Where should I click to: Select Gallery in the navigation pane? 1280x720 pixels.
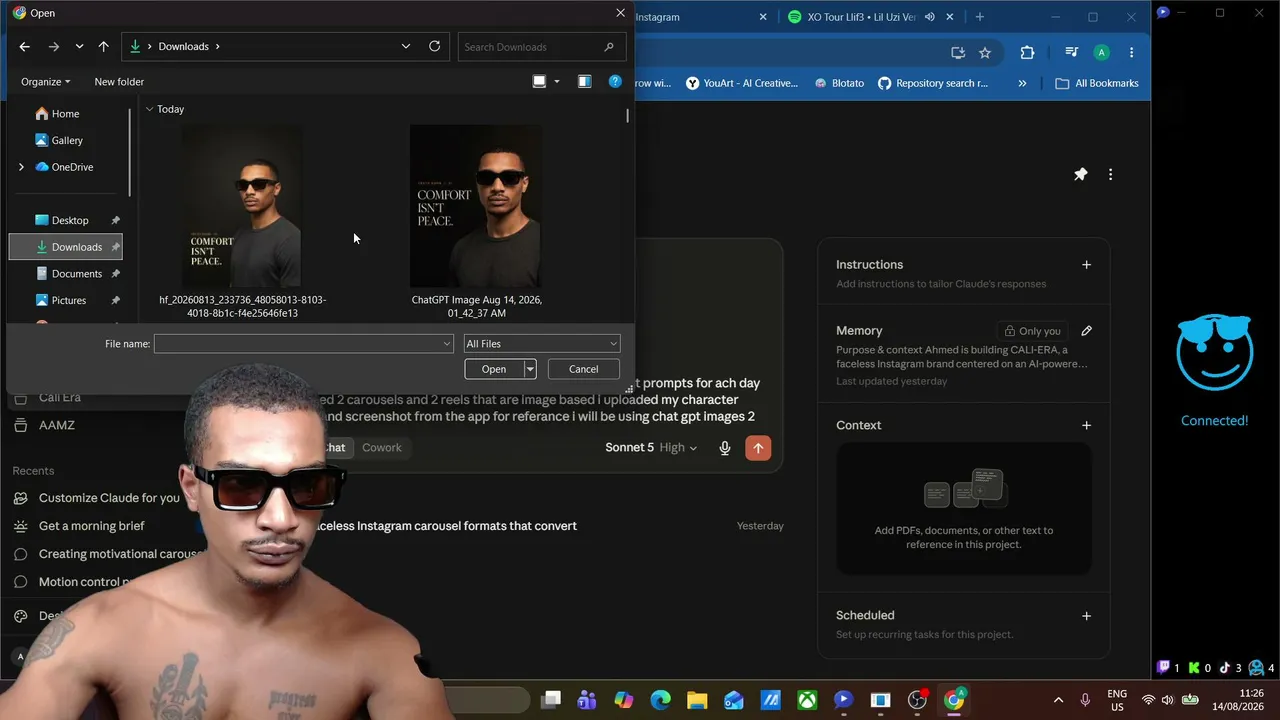pos(67,141)
